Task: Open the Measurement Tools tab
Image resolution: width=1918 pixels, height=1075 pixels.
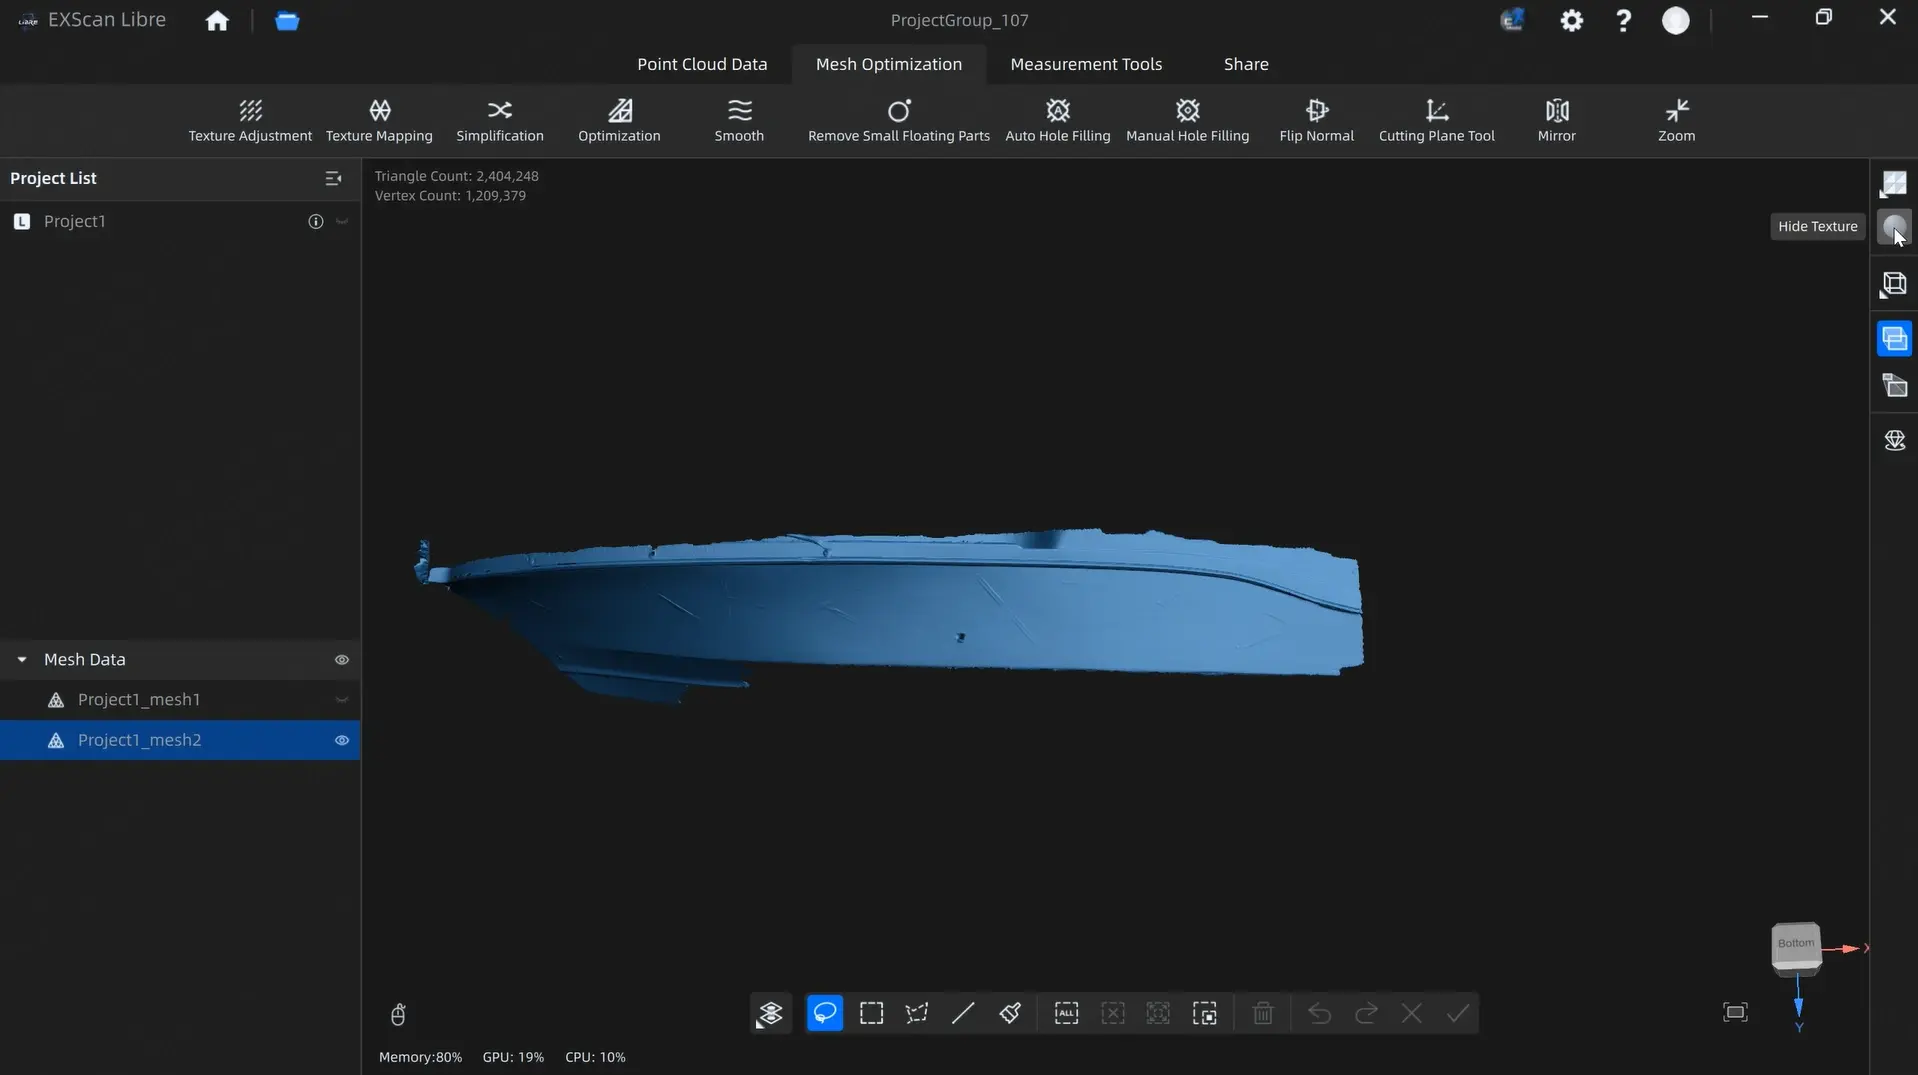Action: click(x=1086, y=64)
